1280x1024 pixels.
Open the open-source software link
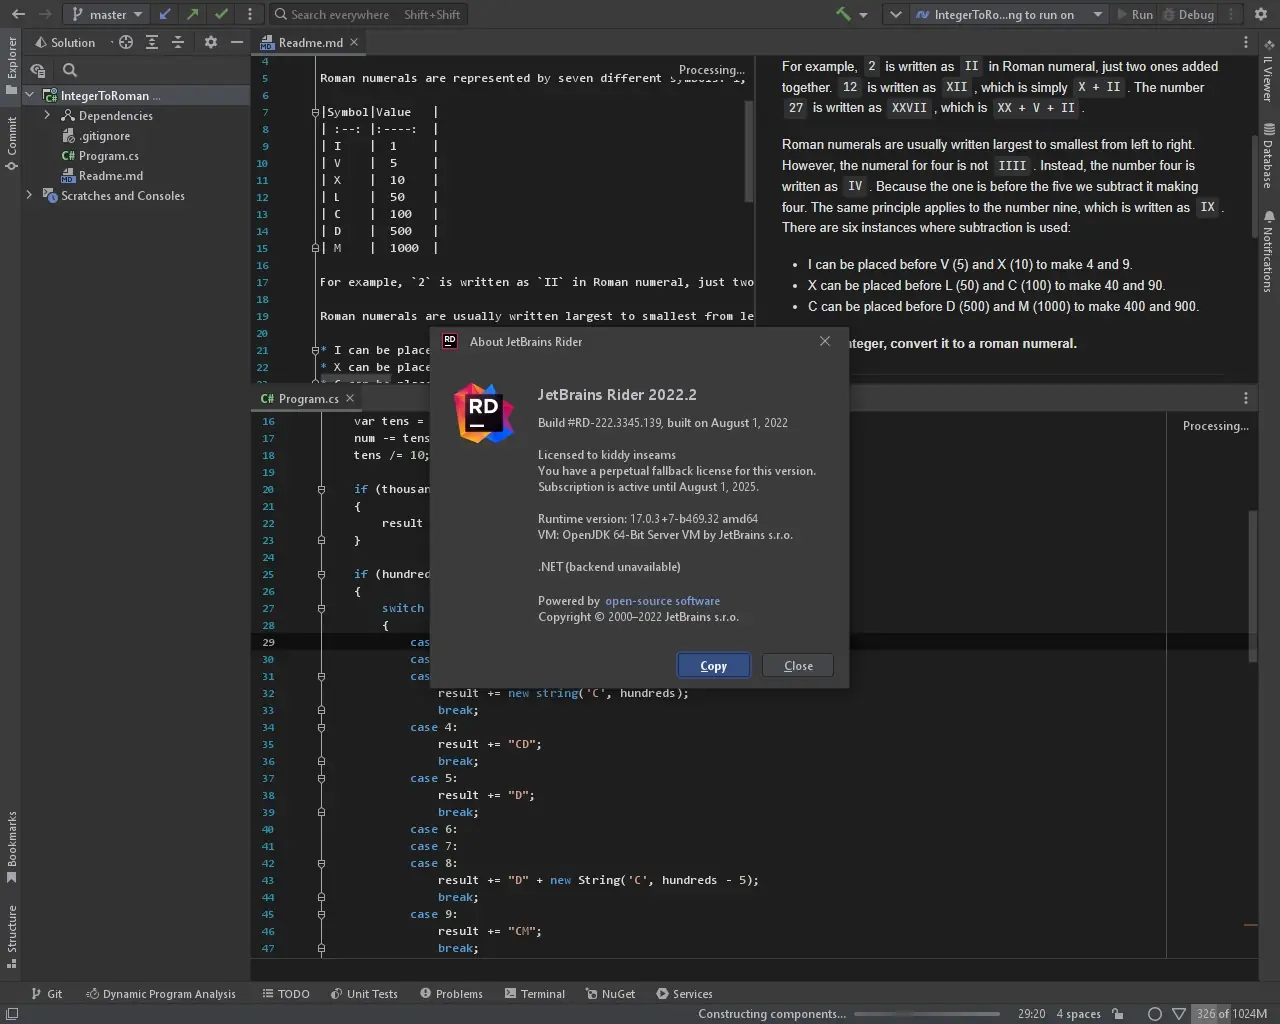pyautogui.click(x=662, y=601)
